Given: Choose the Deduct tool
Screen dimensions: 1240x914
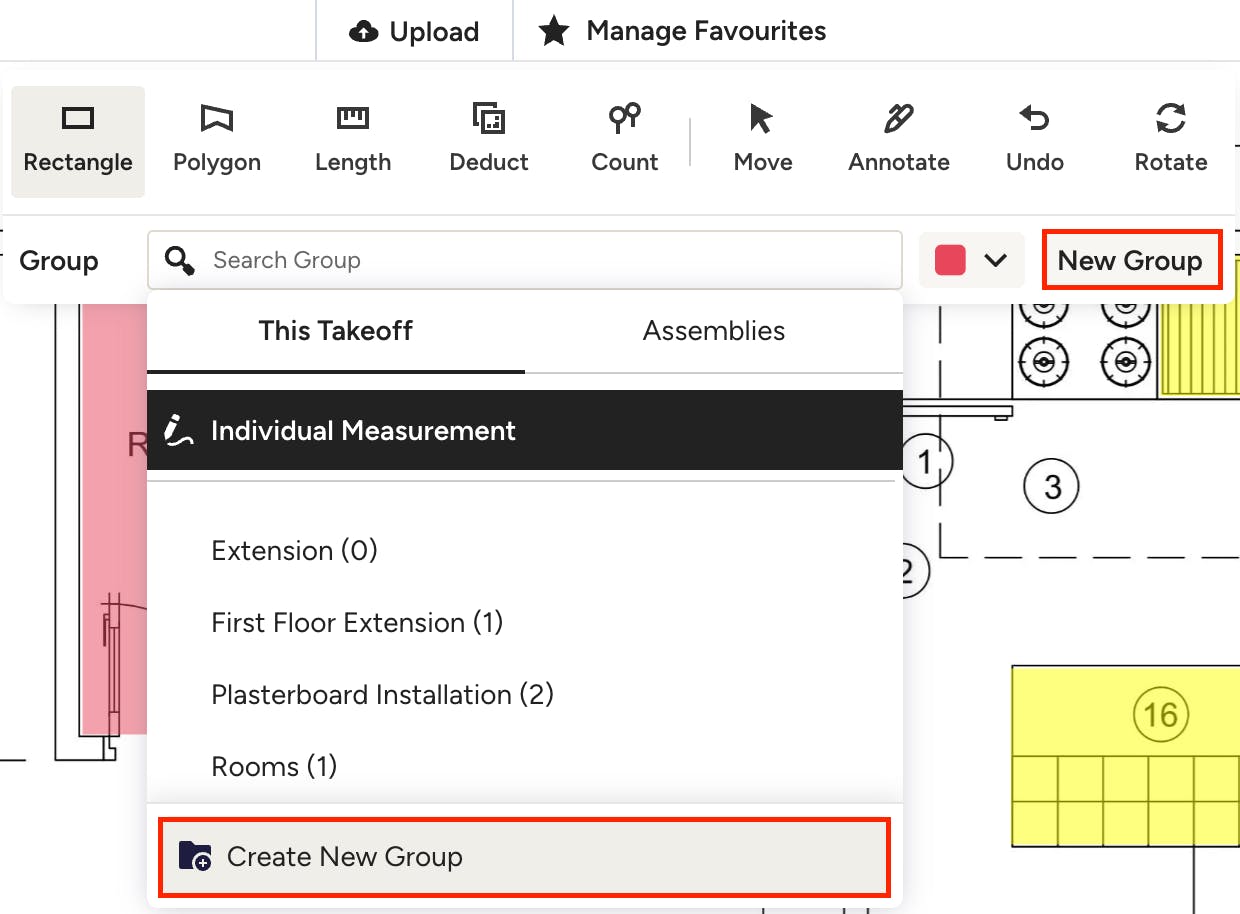Looking at the screenshot, I should point(489,141).
